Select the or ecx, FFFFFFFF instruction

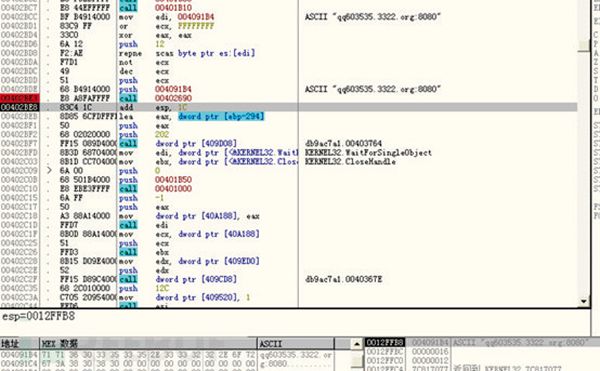[166, 26]
